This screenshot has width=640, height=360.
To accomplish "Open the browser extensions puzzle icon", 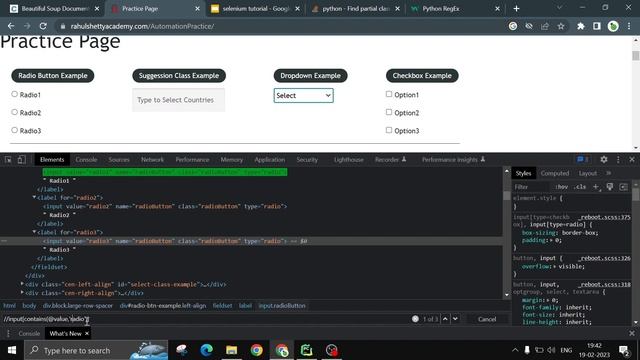I will (x=580, y=26).
